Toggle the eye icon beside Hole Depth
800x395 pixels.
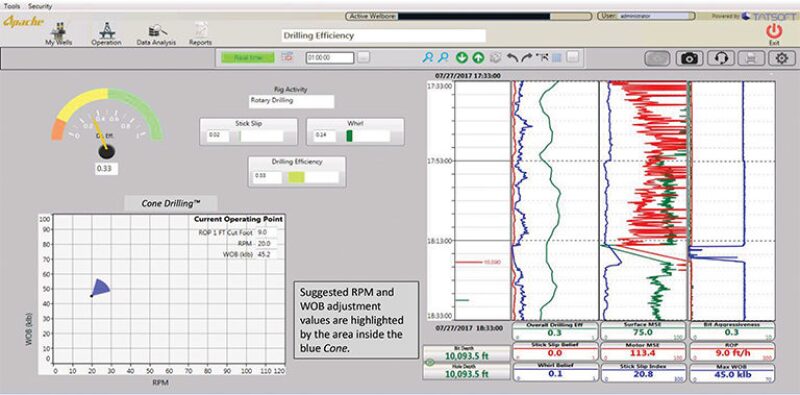pyautogui.click(x=430, y=363)
